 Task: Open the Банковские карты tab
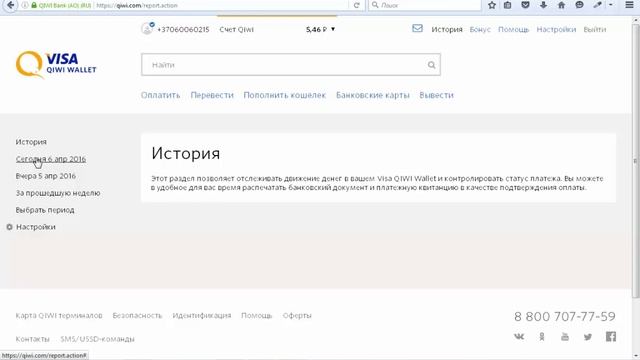(x=373, y=95)
